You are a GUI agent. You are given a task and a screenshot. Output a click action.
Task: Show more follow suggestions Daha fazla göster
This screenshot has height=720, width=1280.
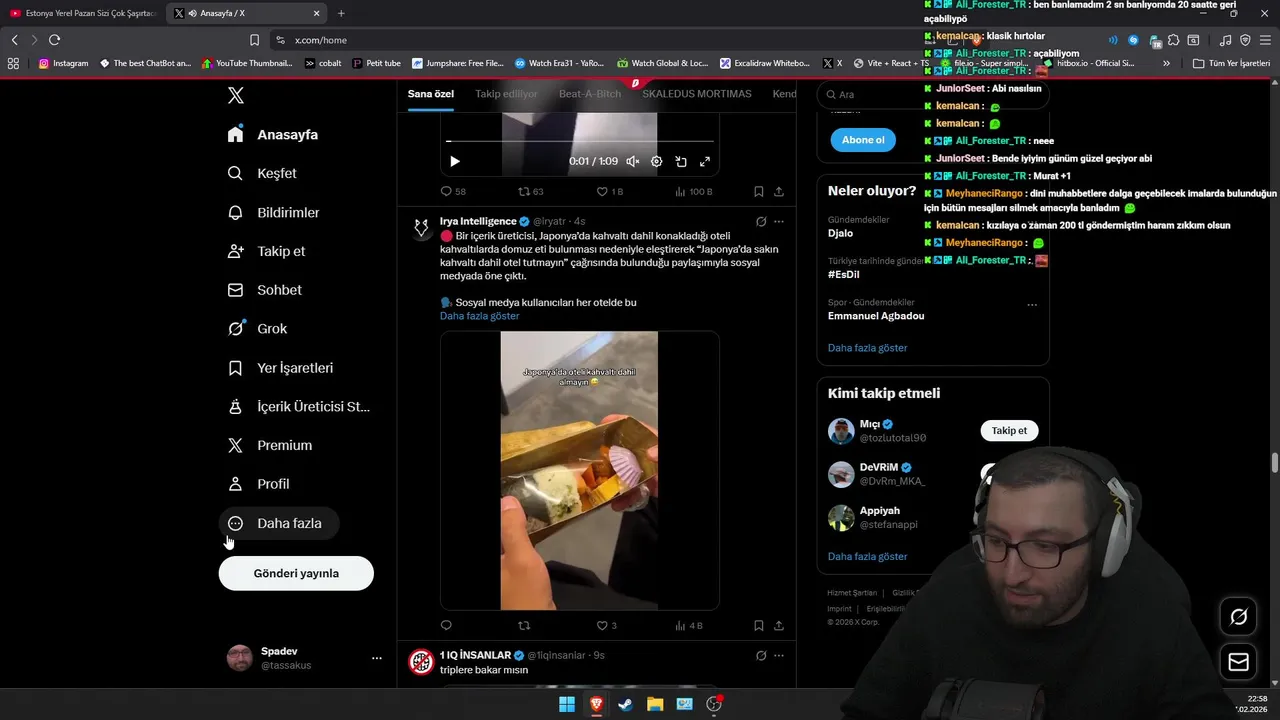click(868, 556)
